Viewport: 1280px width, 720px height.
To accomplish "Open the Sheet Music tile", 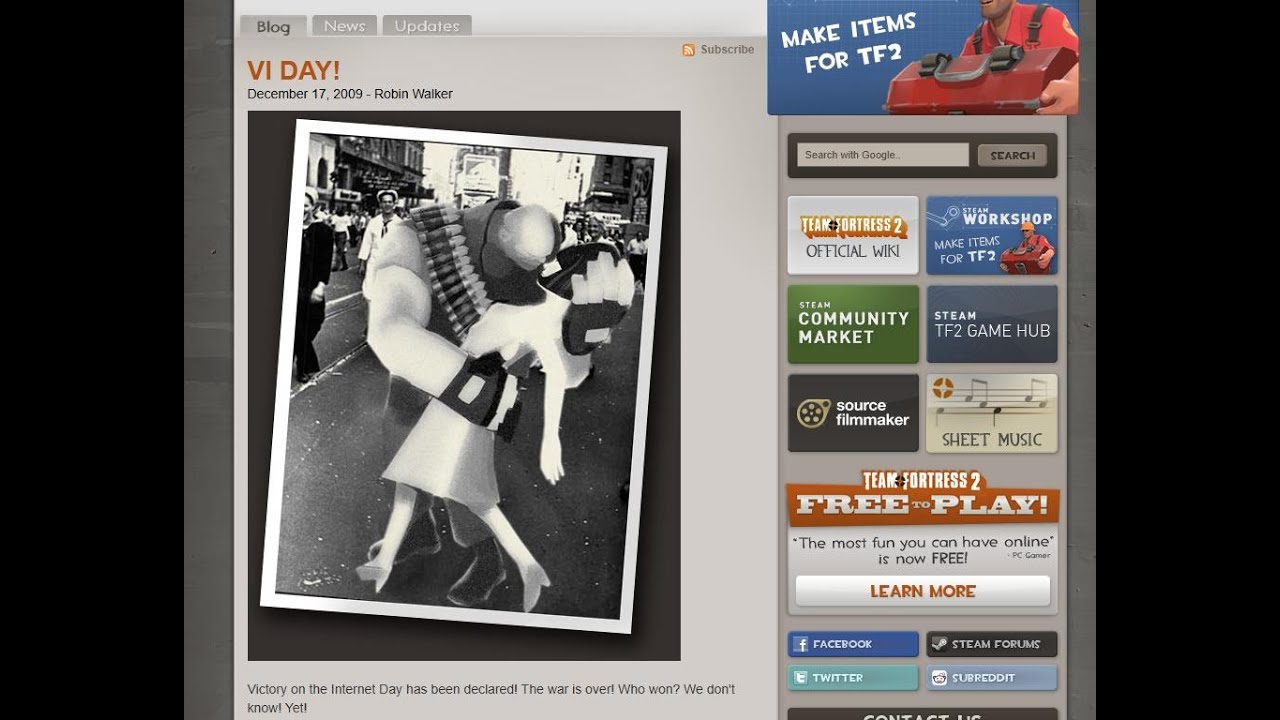I will (x=992, y=413).
